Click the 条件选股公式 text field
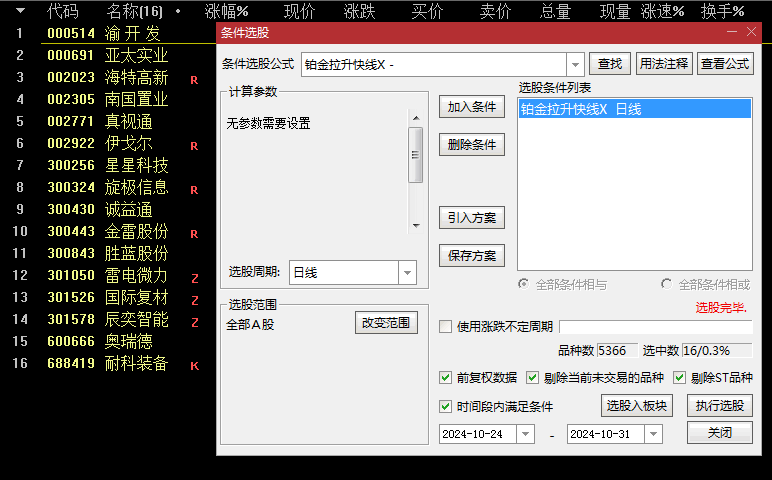 tap(434, 64)
